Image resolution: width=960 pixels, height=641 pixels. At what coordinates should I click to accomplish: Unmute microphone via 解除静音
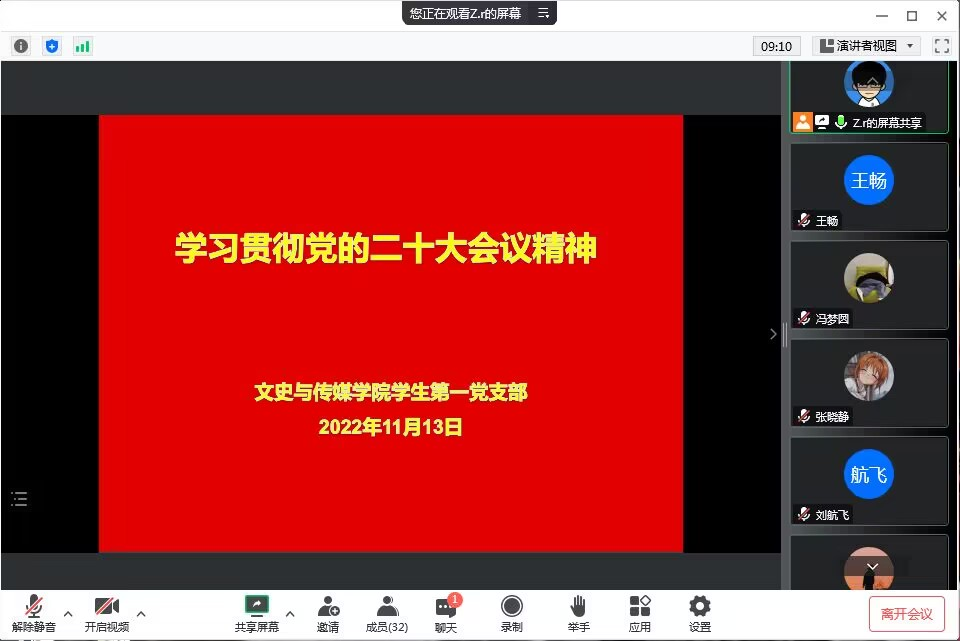34,613
